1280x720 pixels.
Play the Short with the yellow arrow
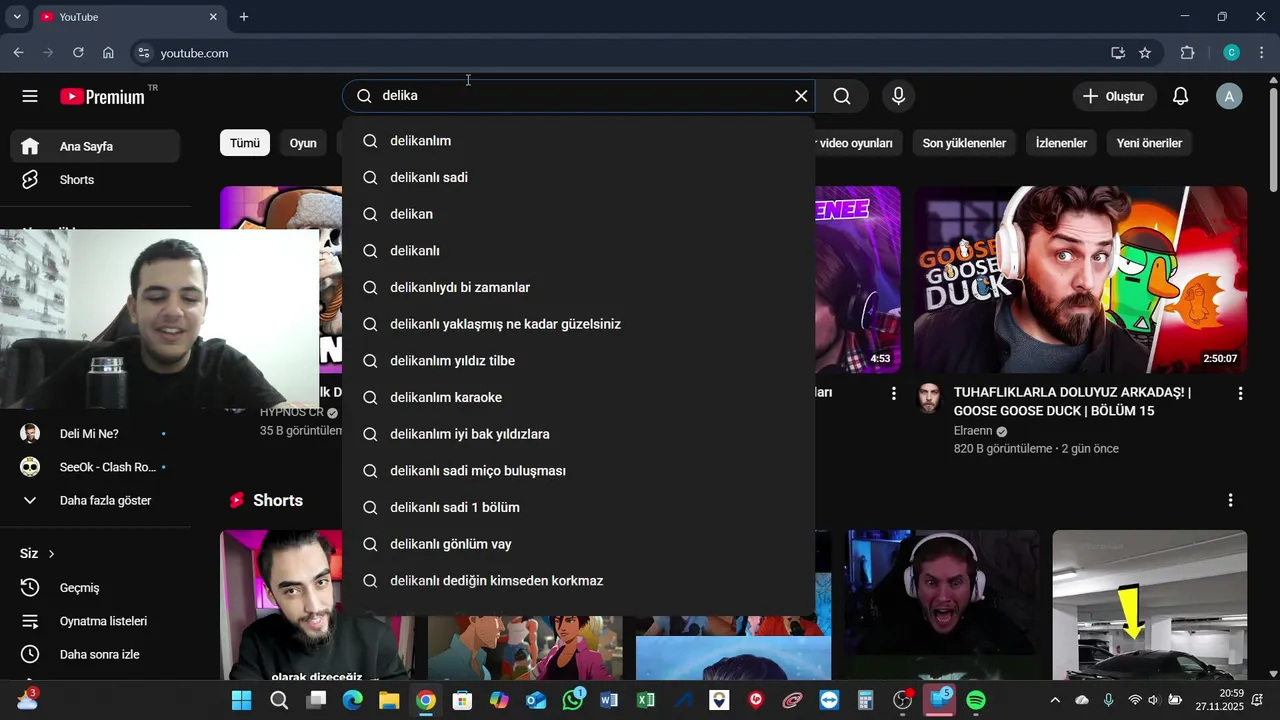tap(1150, 605)
